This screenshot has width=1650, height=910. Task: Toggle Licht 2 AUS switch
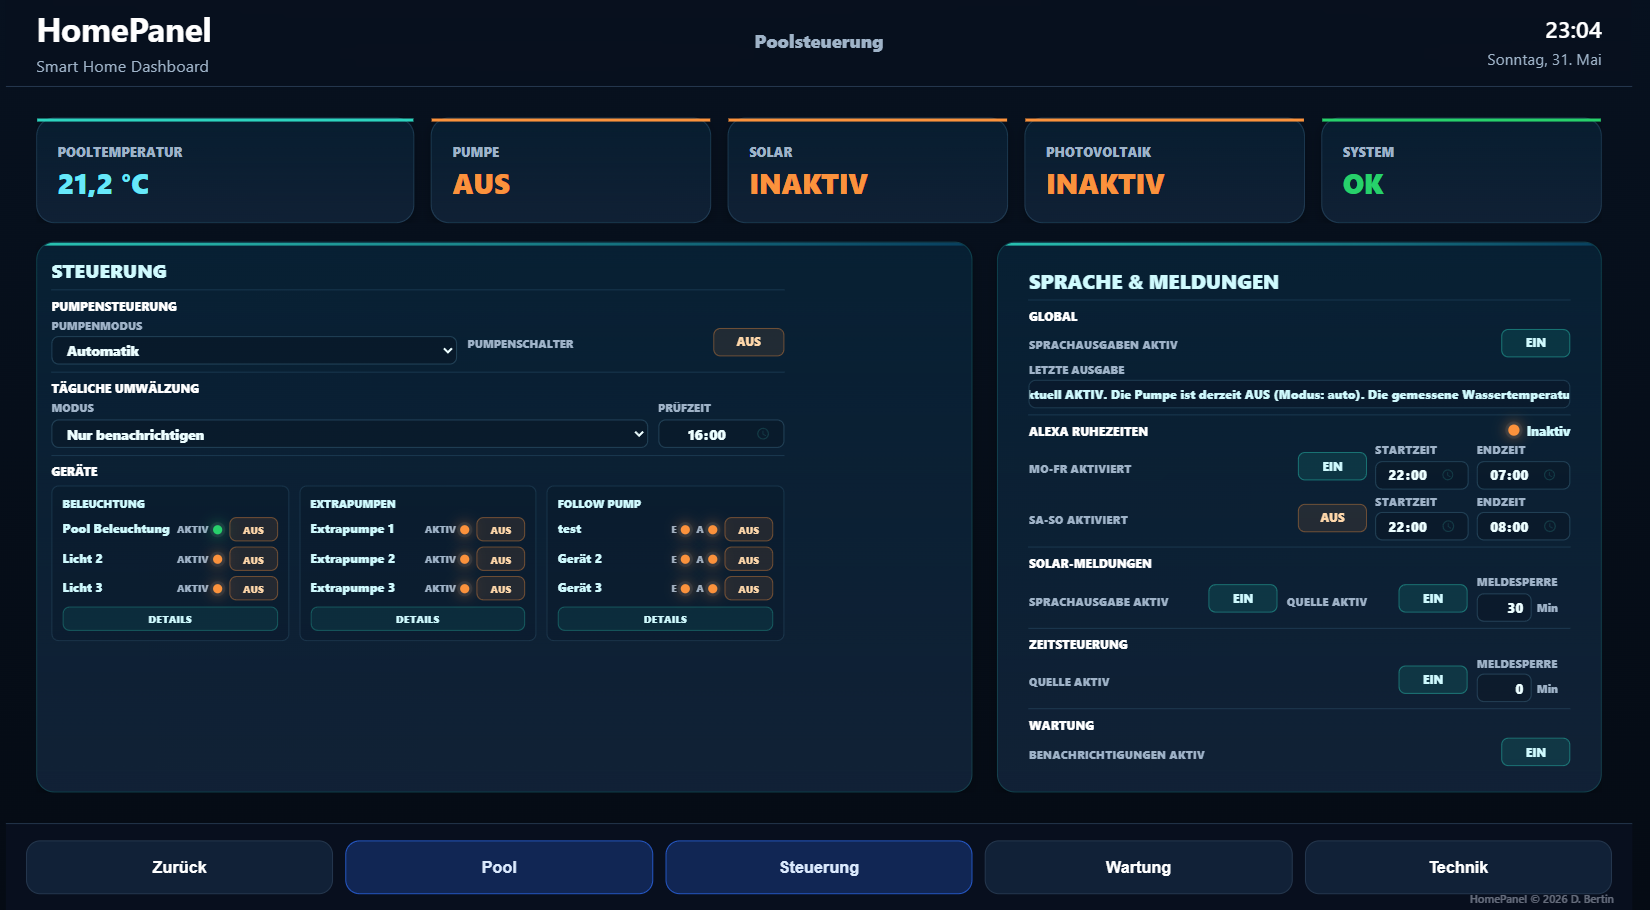point(253,560)
